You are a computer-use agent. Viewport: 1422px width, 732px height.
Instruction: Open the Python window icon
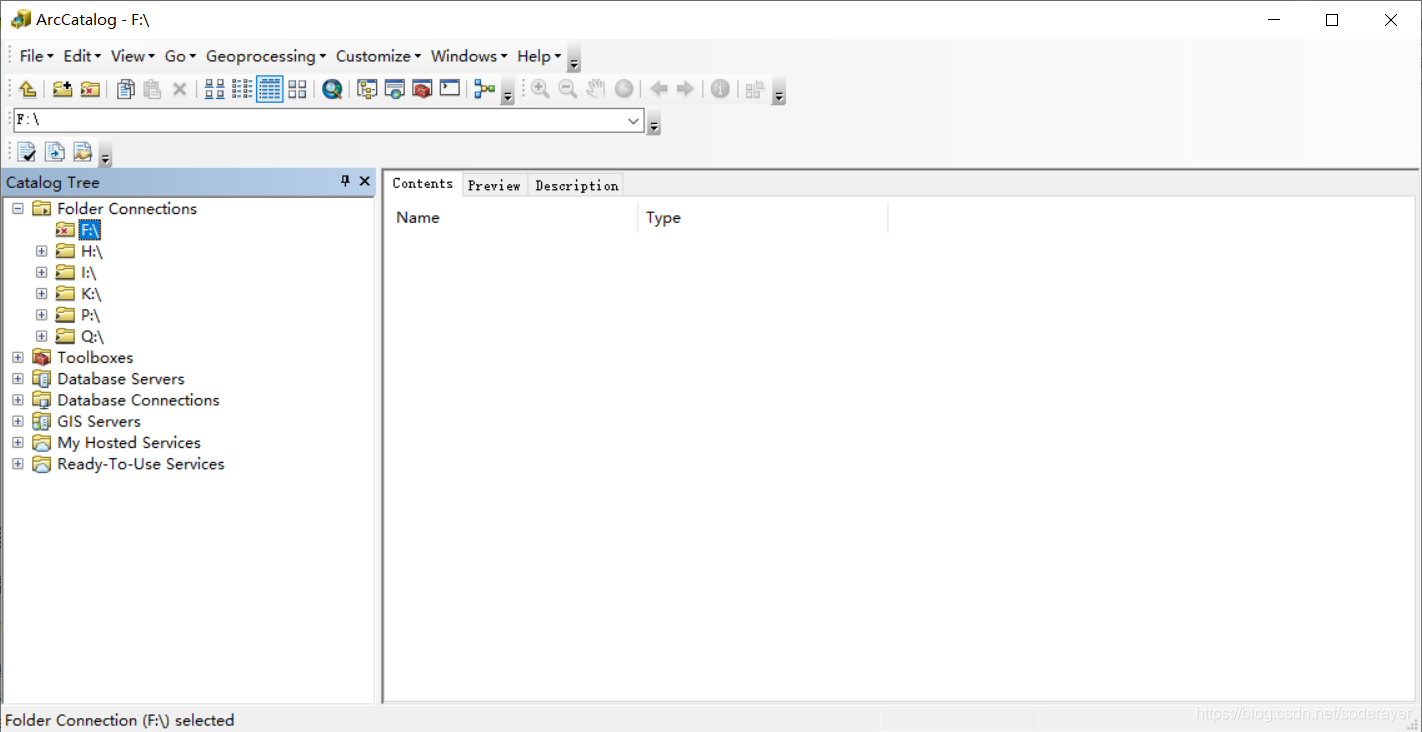coord(450,89)
